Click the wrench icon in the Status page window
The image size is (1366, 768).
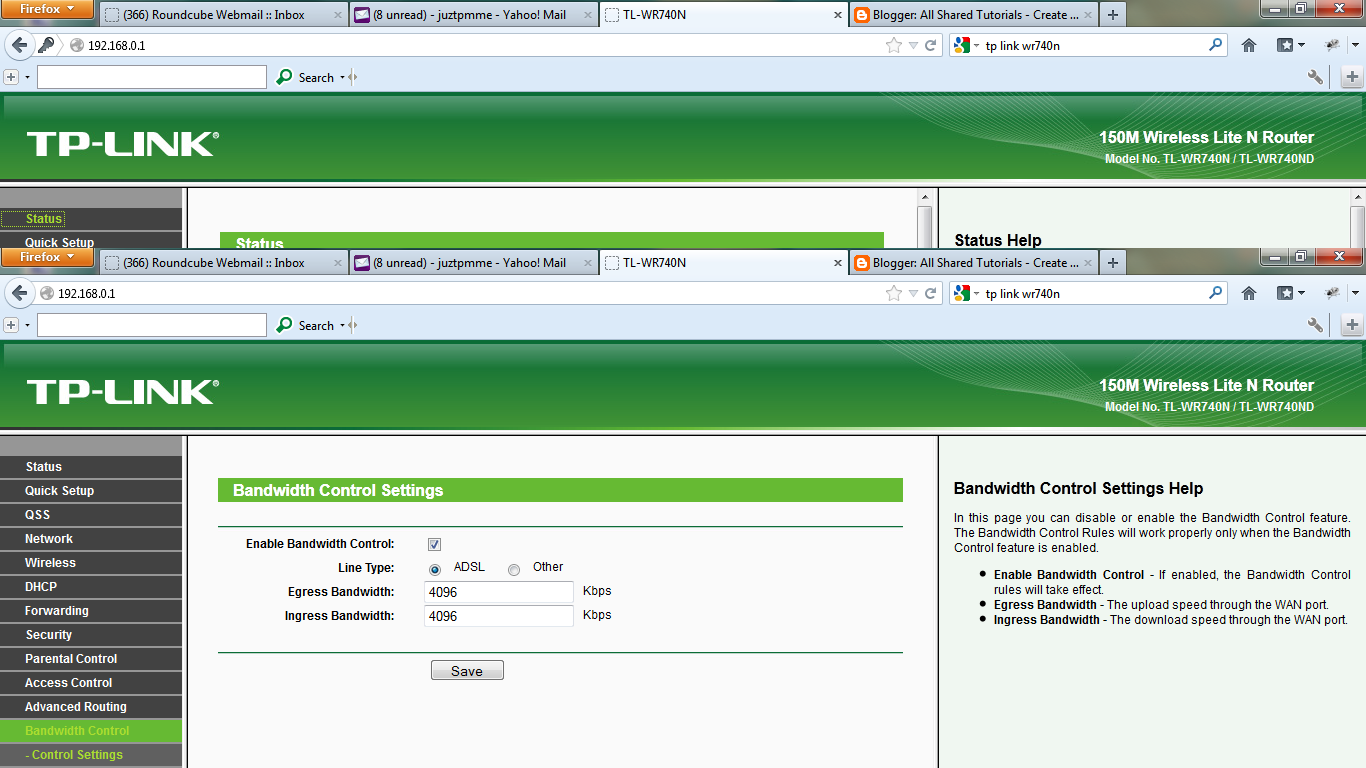[x=1315, y=77]
